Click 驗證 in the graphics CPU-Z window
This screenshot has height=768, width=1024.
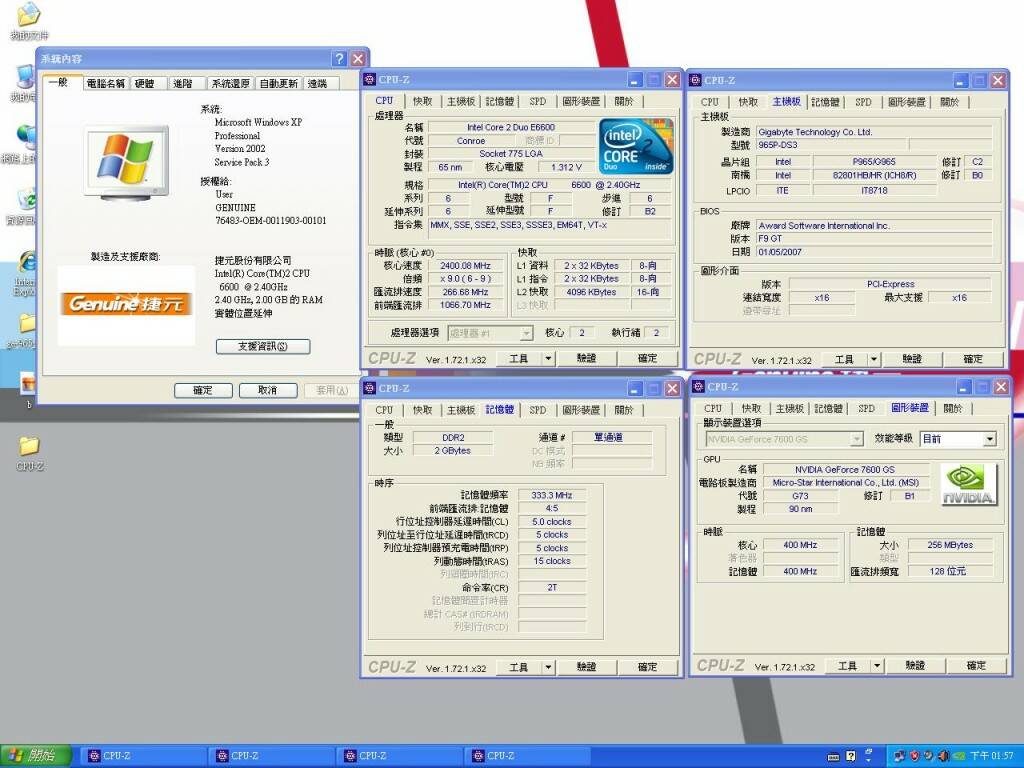pyautogui.click(x=916, y=665)
